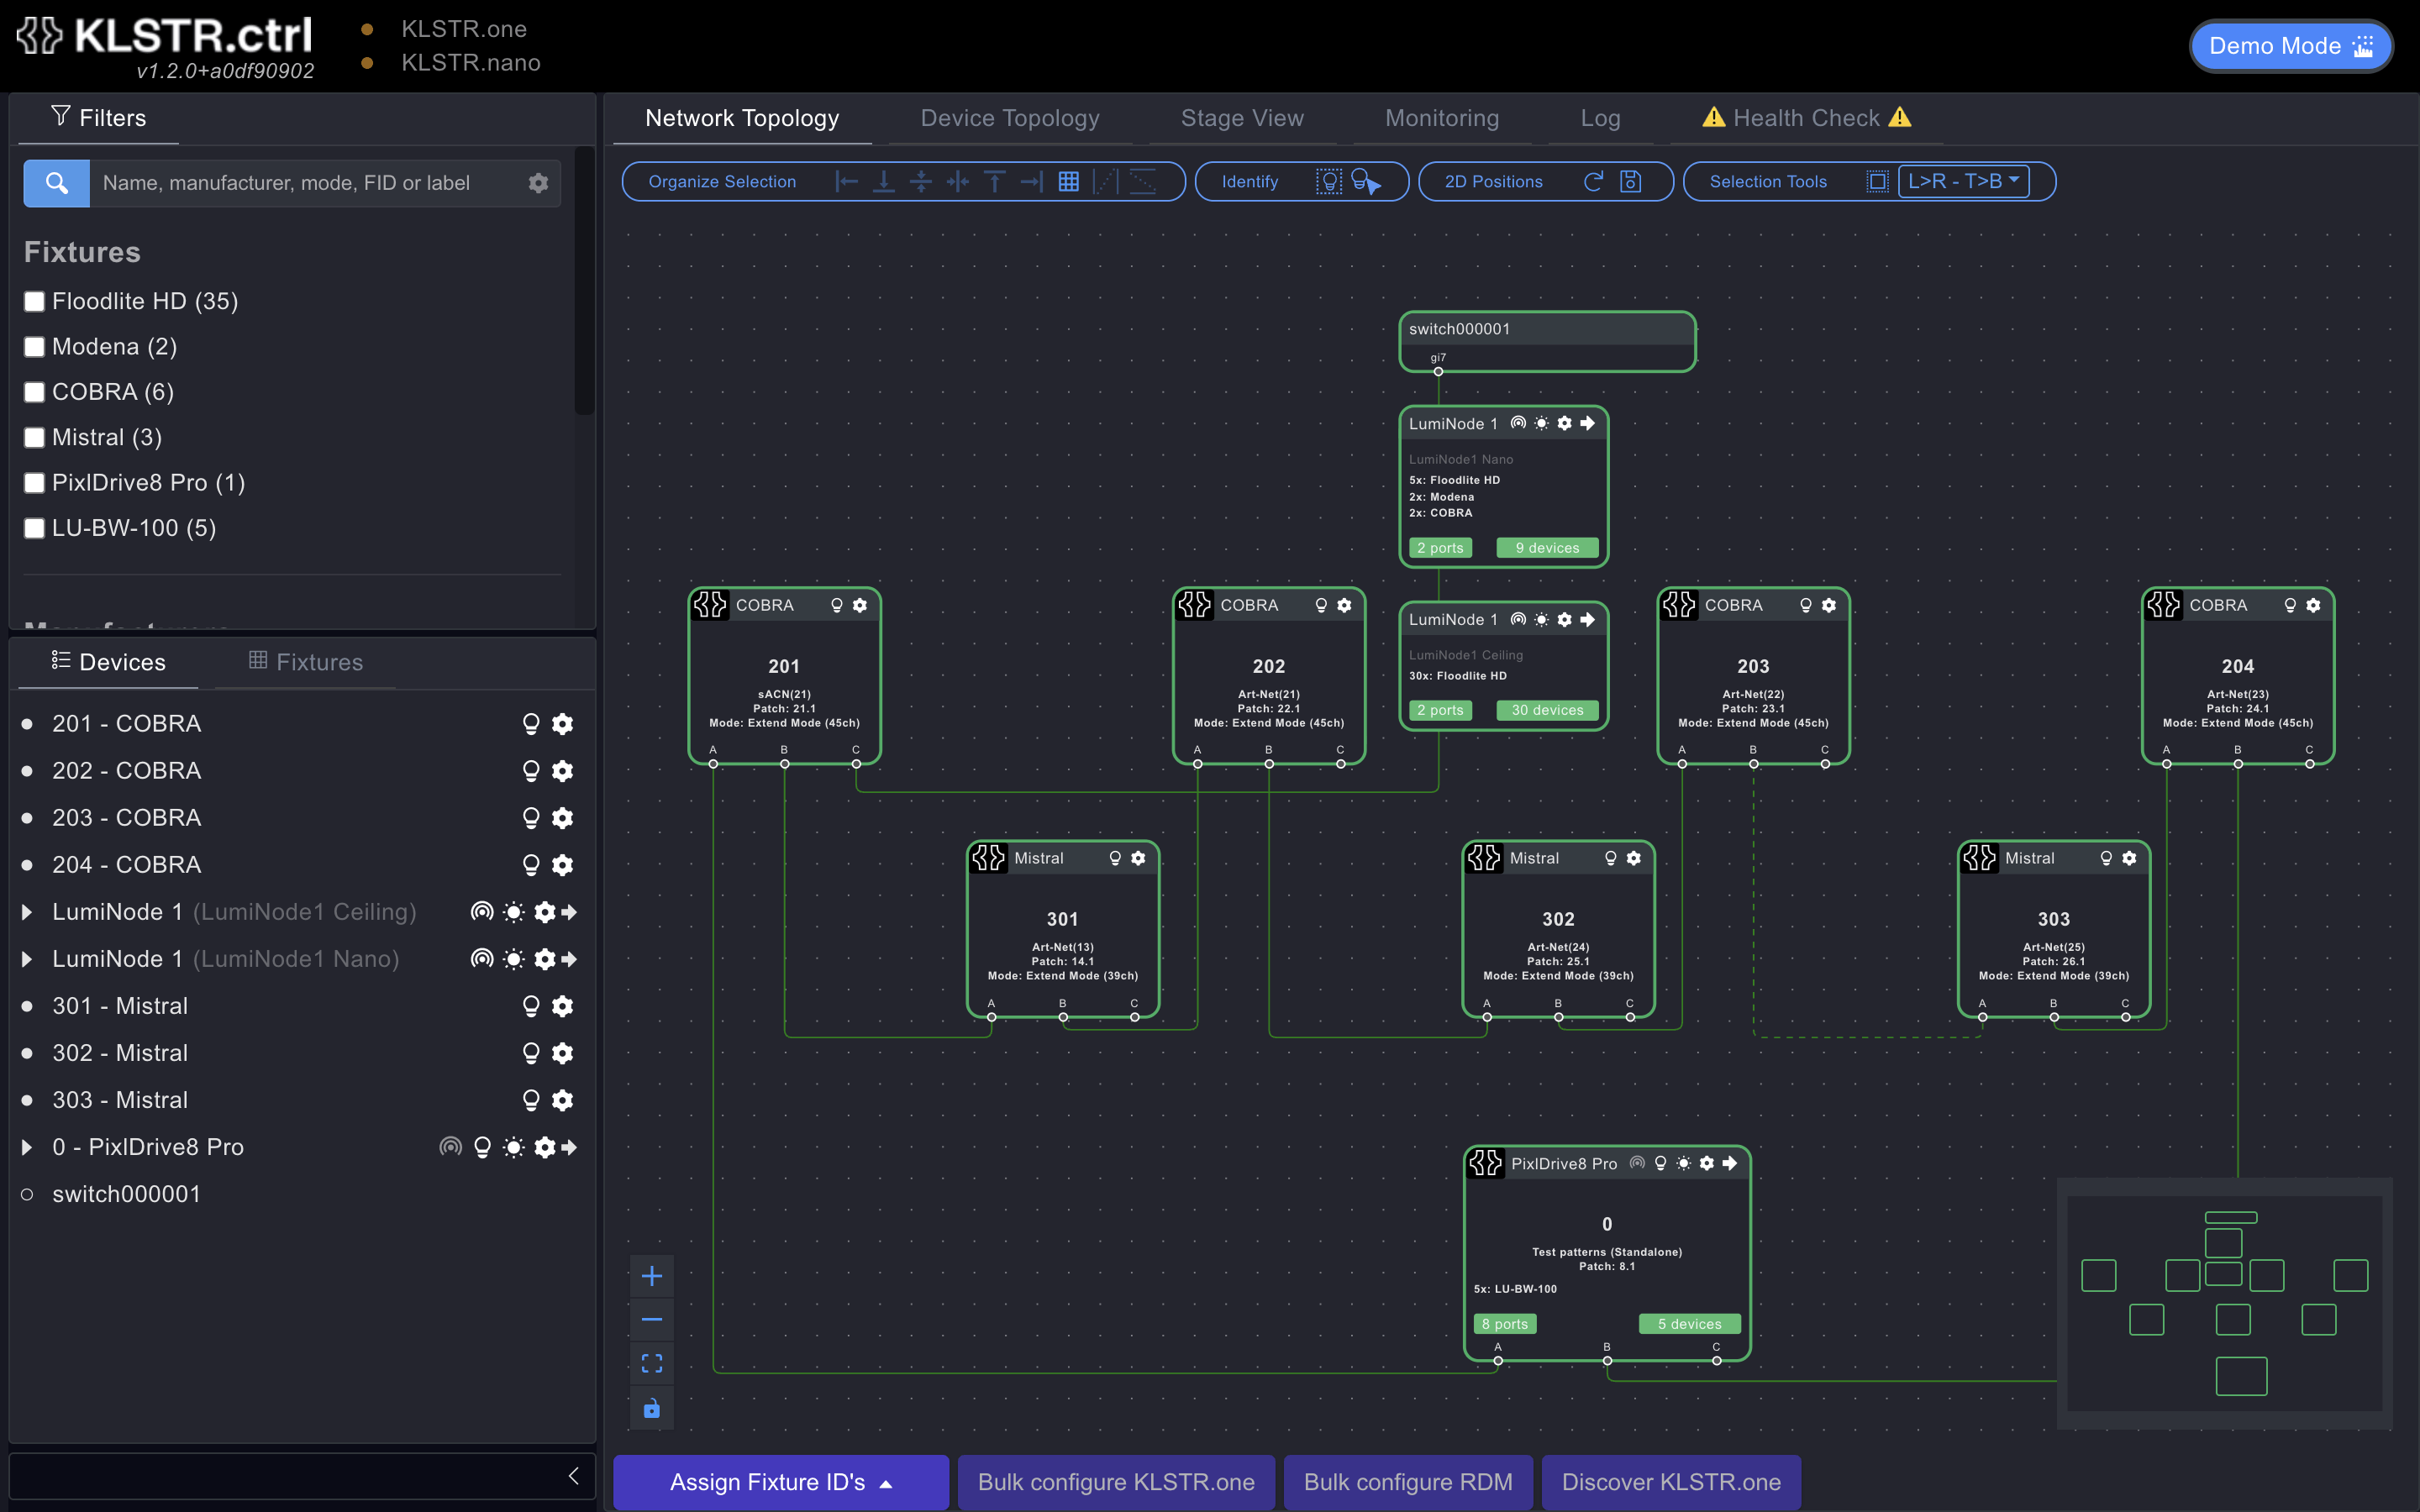This screenshot has width=2420, height=1512.
Task: Check the LU-BW-100 filter
Action: click(35, 528)
